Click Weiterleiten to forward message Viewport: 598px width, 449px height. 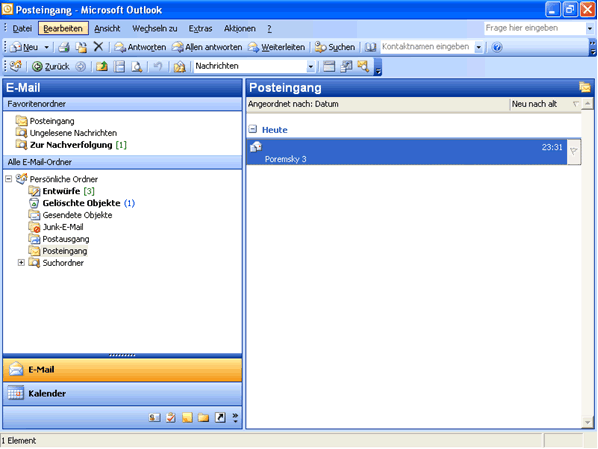coord(276,47)
